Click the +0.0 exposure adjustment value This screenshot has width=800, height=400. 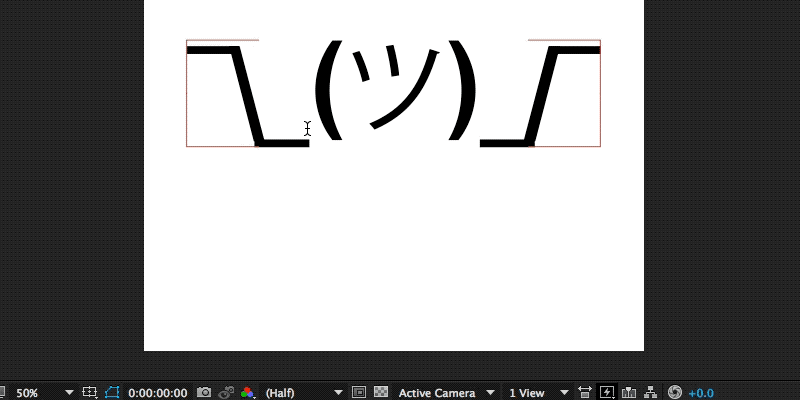point(701,393)
